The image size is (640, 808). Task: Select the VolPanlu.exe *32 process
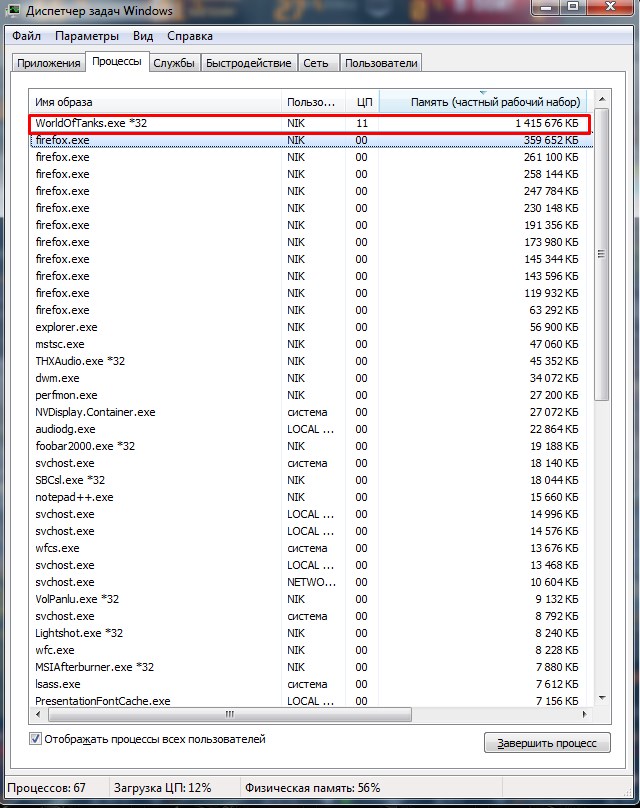(310, 599)
